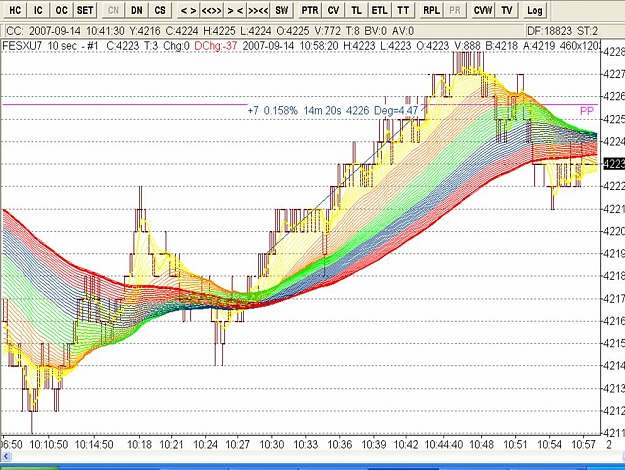Click the highlighted 4223 current price label
The height and width of the screenshot is (470, 625).
(613, 164)
